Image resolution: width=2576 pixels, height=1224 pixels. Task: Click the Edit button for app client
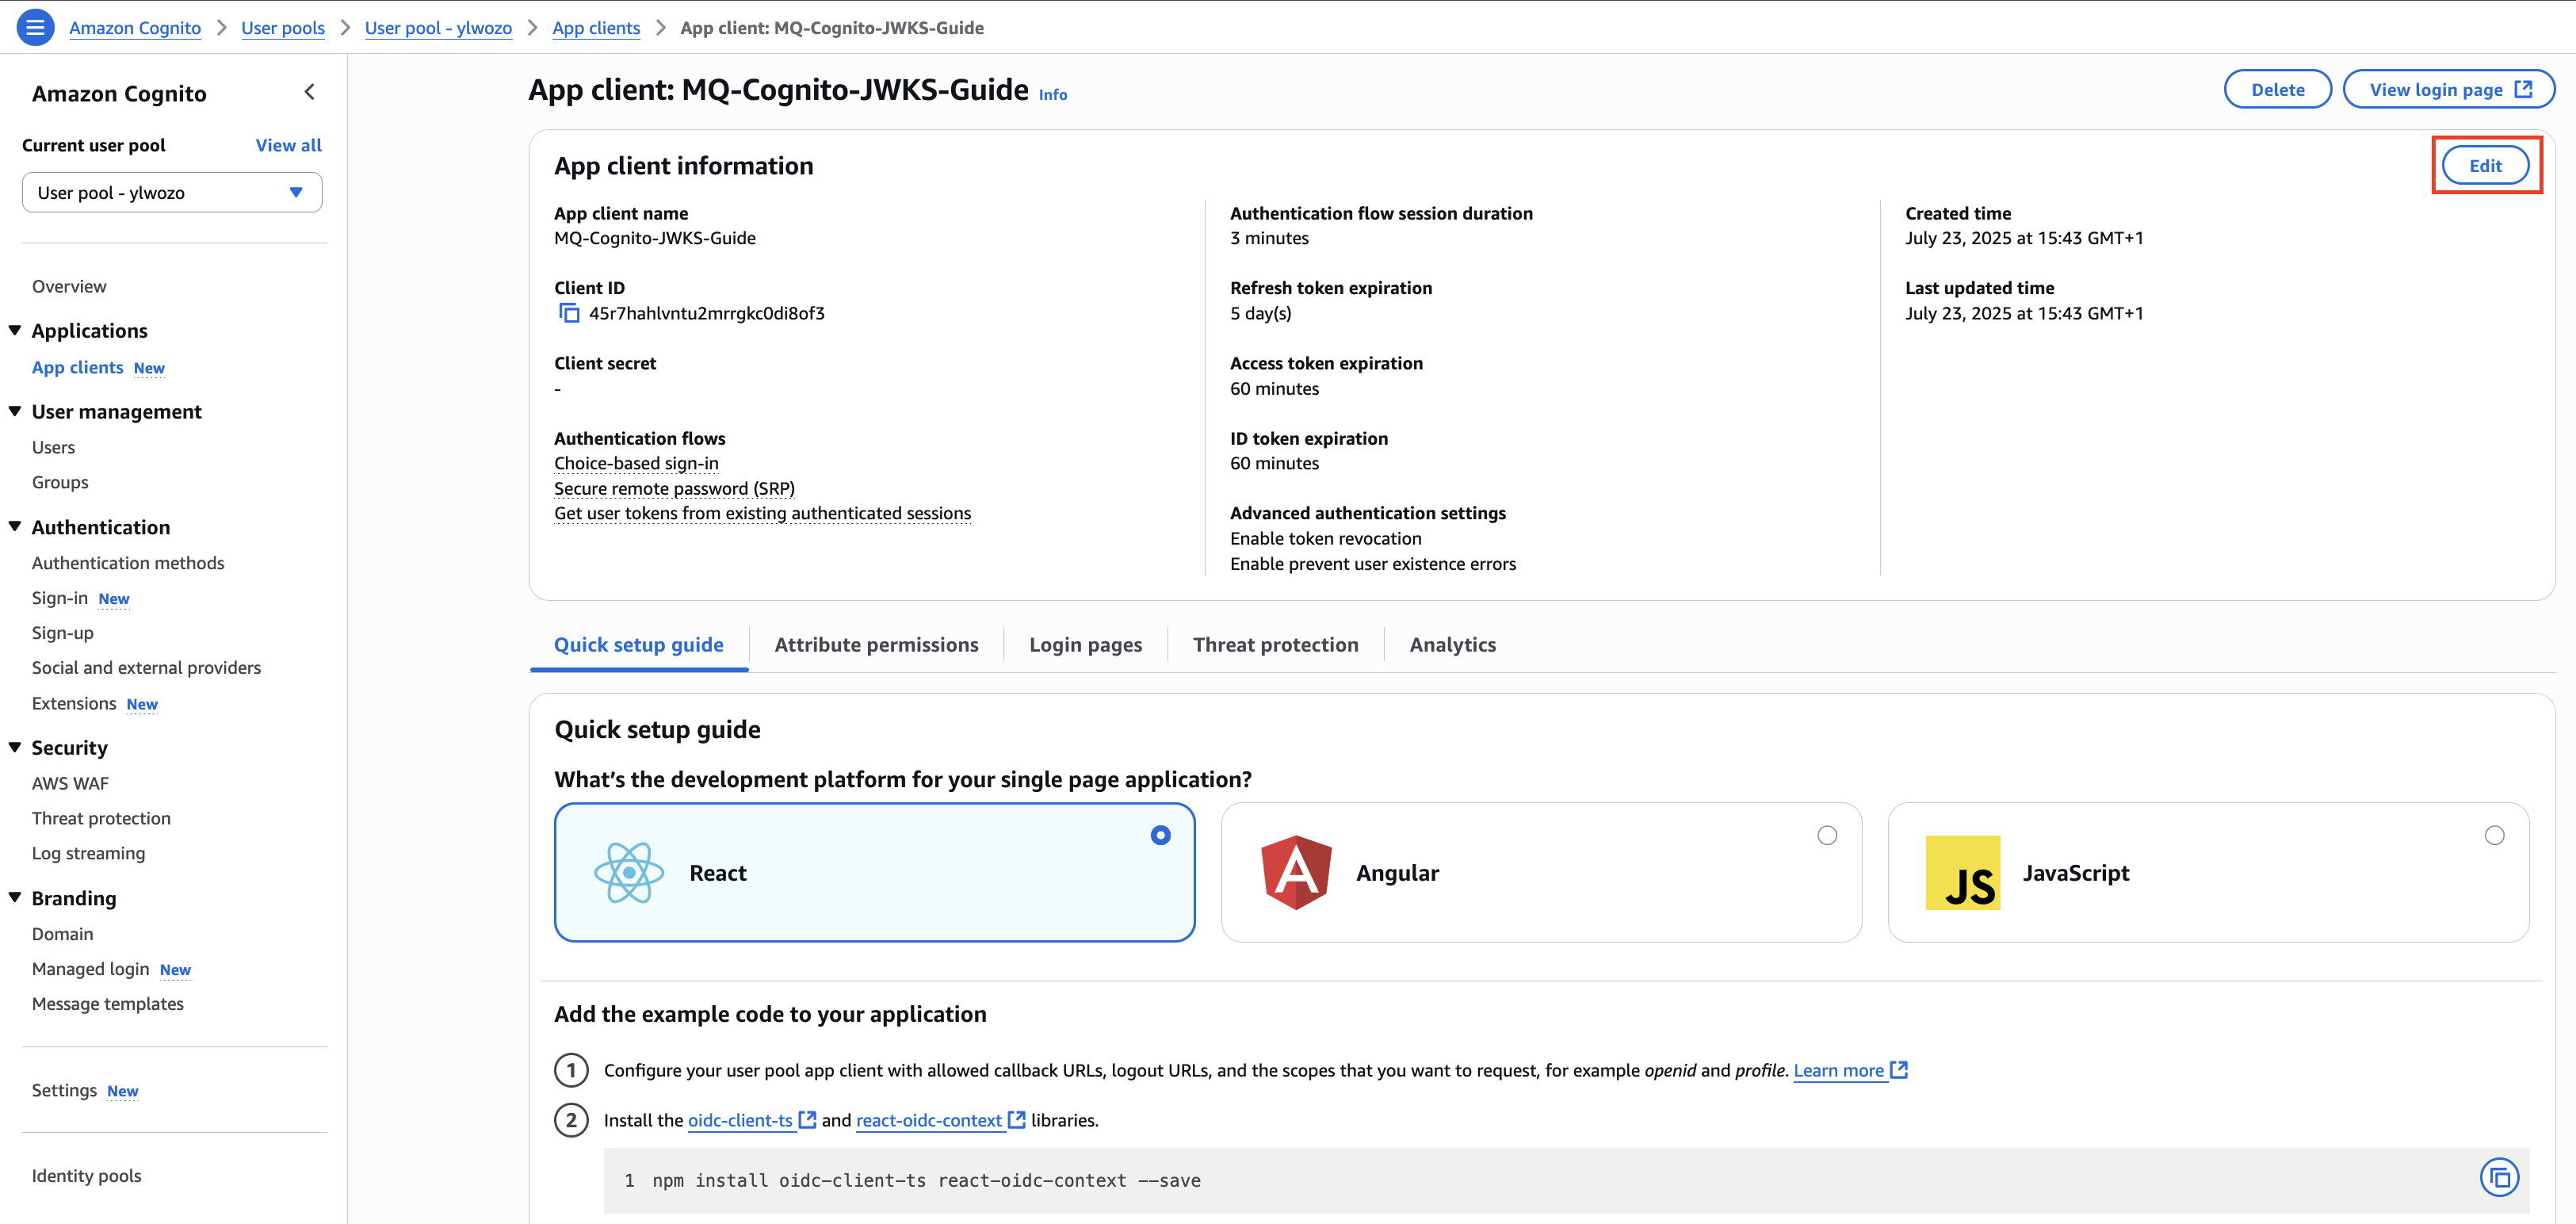[2485, 166]
